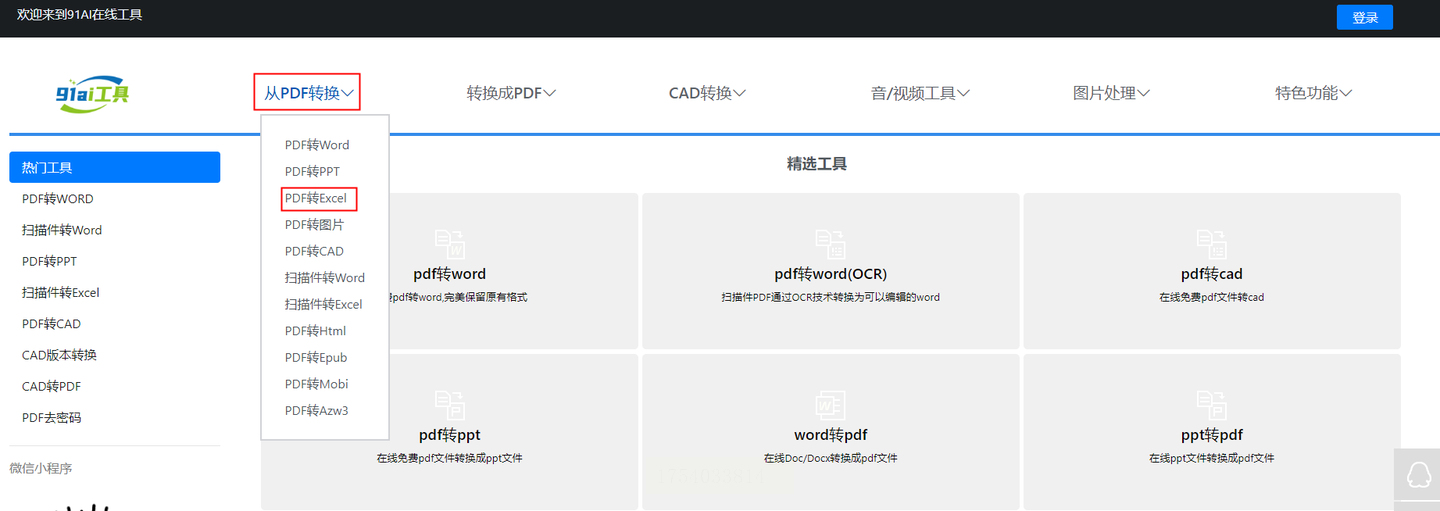1440x511 pixels.
Task: Open 扫描件转Excel in the sidebar
Action: tap(61, 293)
